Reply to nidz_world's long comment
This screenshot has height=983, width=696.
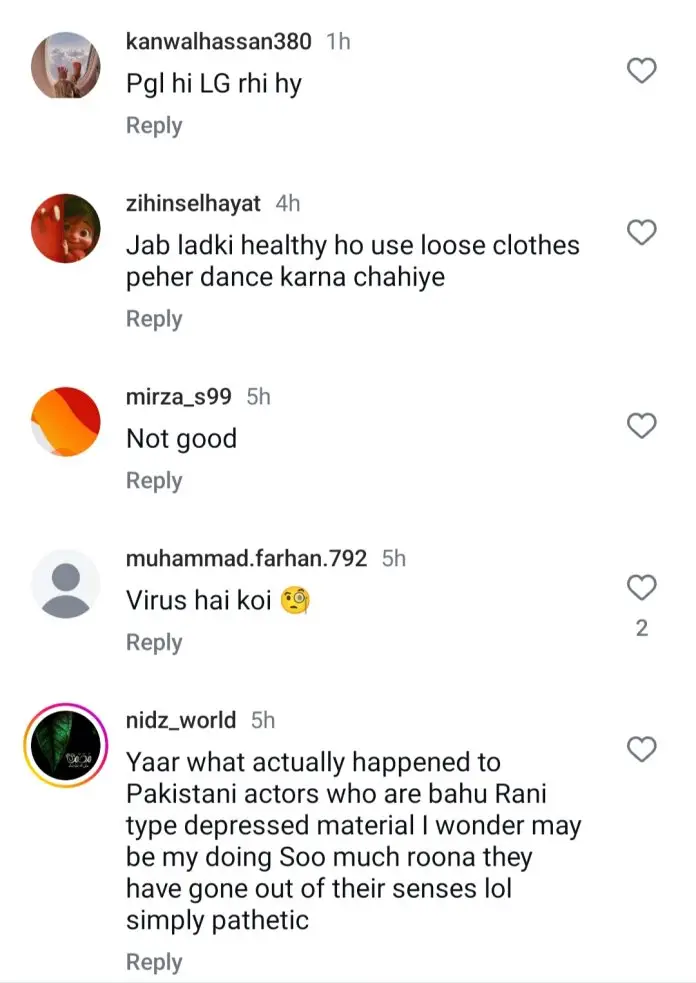(x=154, y=962)
